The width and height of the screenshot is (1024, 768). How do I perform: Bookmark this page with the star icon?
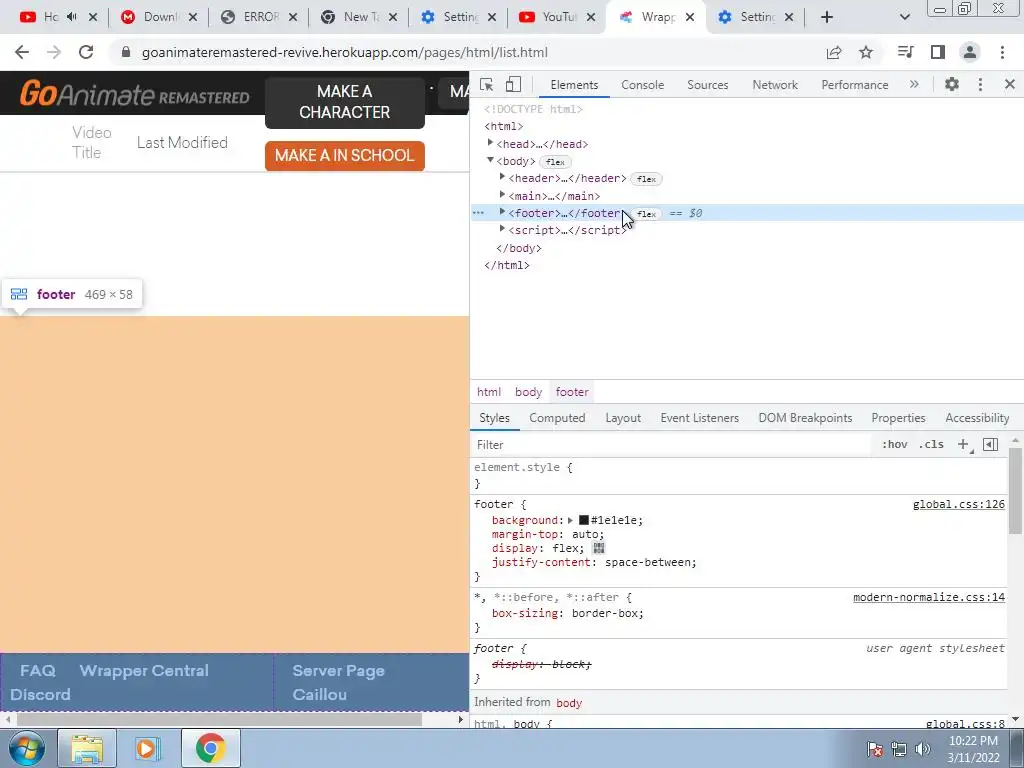point(866,52)
